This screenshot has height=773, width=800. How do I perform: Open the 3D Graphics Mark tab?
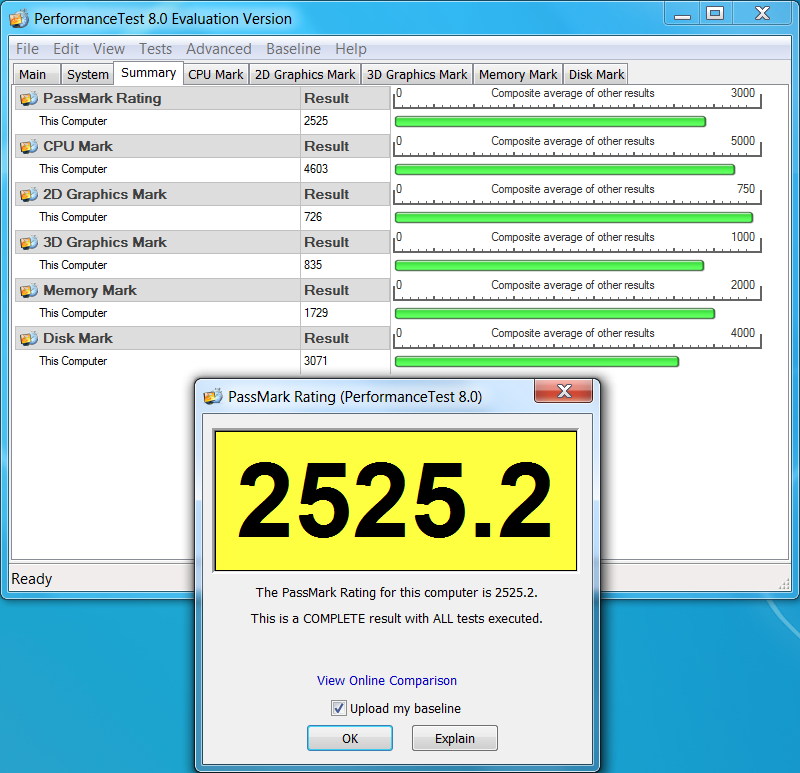coord(417,74)
